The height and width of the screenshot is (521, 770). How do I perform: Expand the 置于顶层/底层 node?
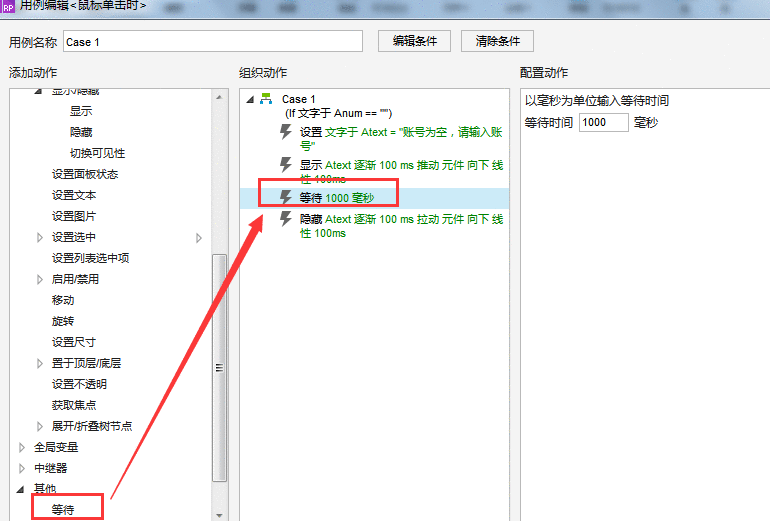click(40, 363)
